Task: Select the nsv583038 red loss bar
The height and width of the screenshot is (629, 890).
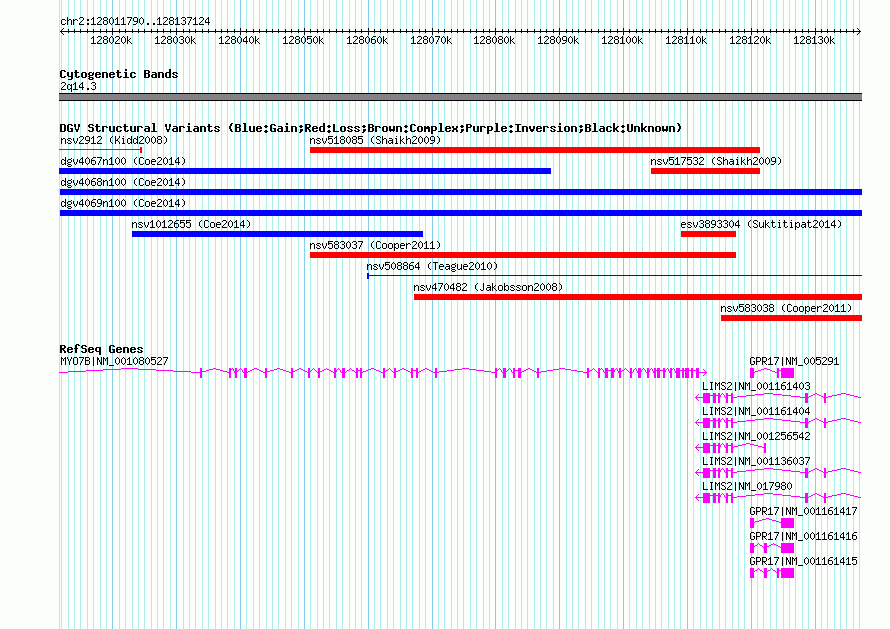Action: tap(791, 318)
